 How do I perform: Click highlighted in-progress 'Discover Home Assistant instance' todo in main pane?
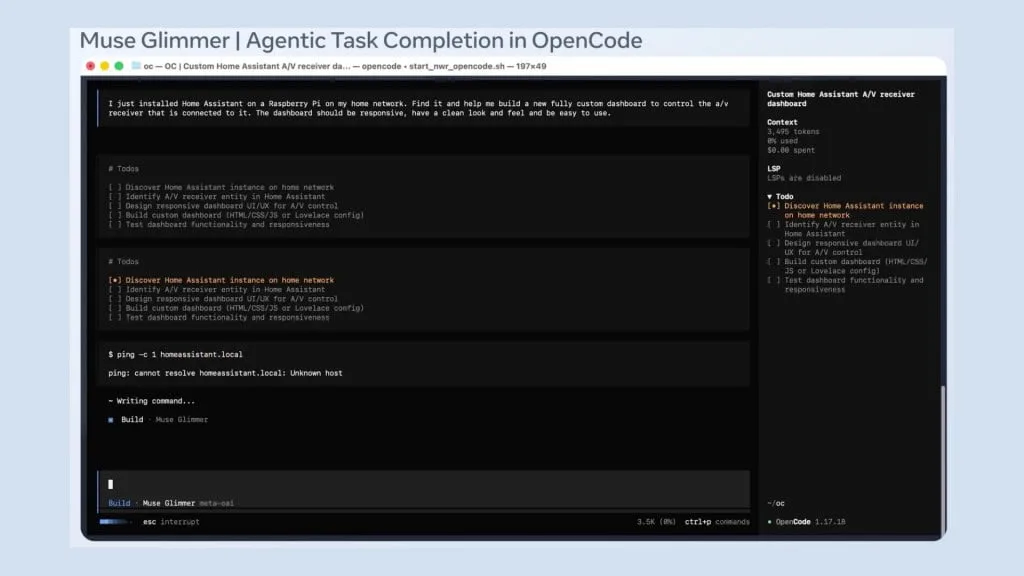pos(221,280)
